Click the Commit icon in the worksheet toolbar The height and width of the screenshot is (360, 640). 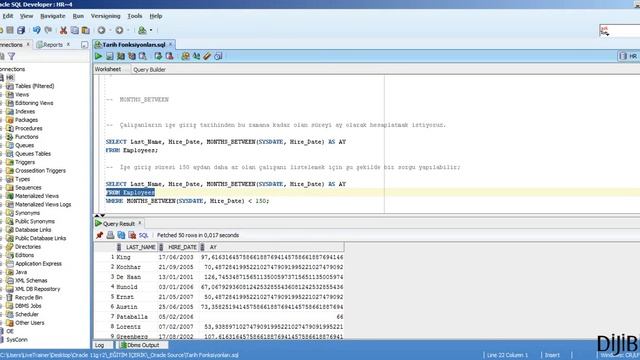pos(158,56)
